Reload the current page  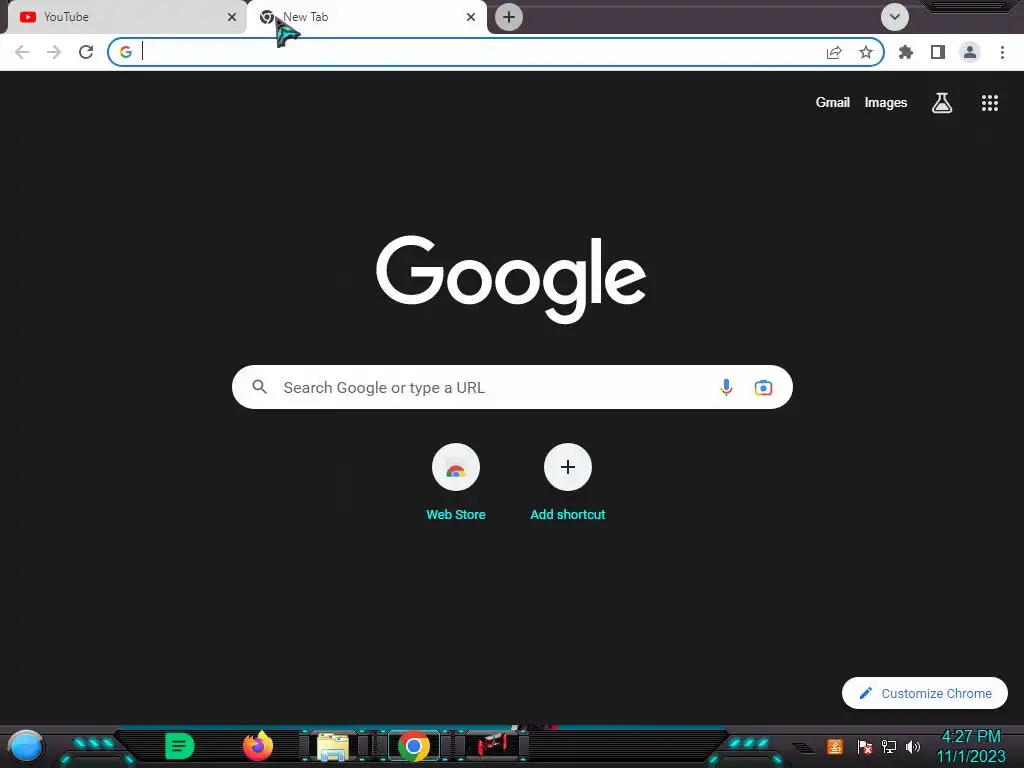click(x=86, y=52)
